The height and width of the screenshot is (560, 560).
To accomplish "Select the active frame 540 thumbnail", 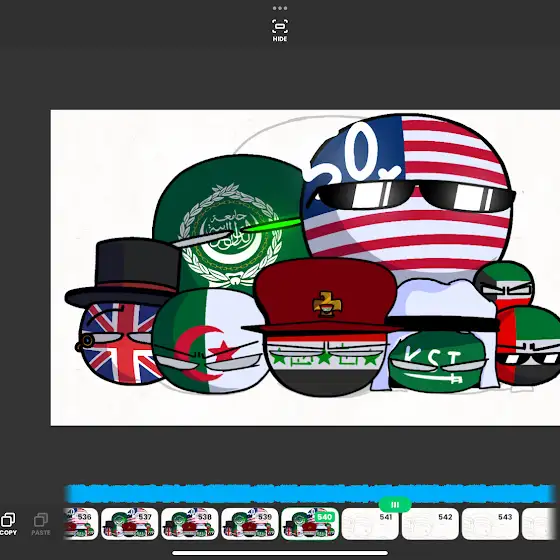I will (310, 524).
